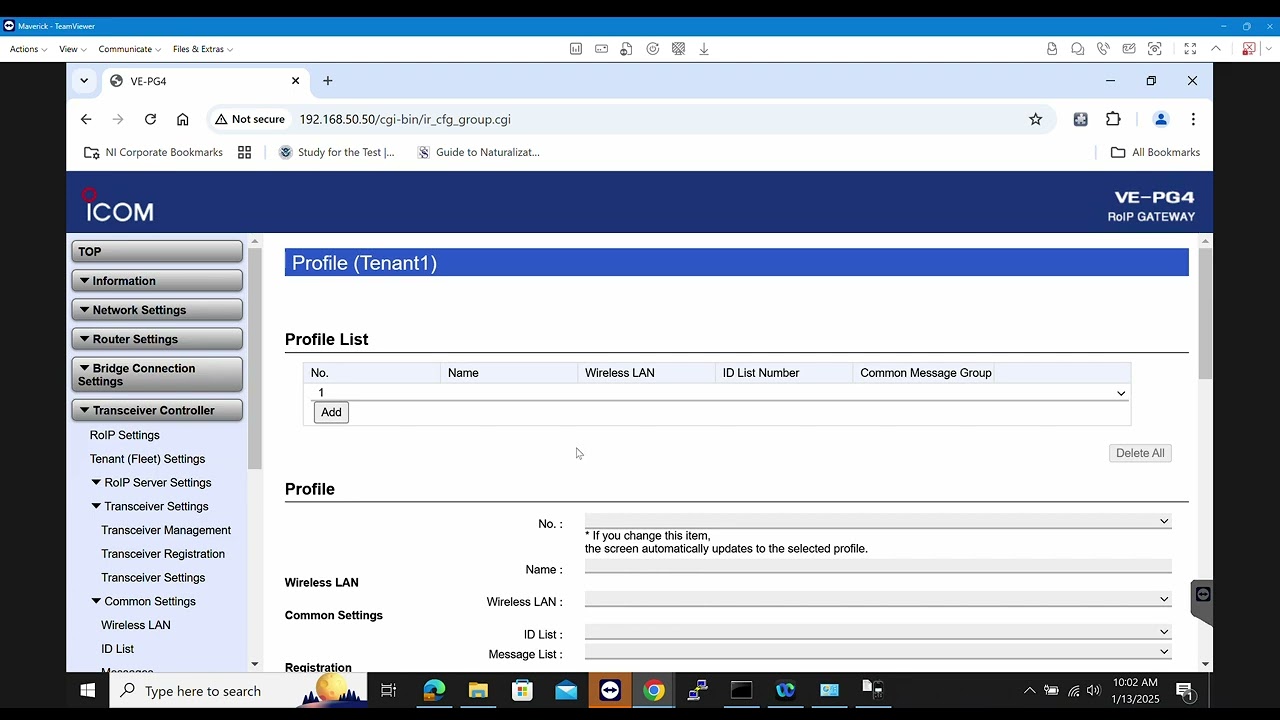Expand the Bridge Connection Settings section

coord(157,375)
